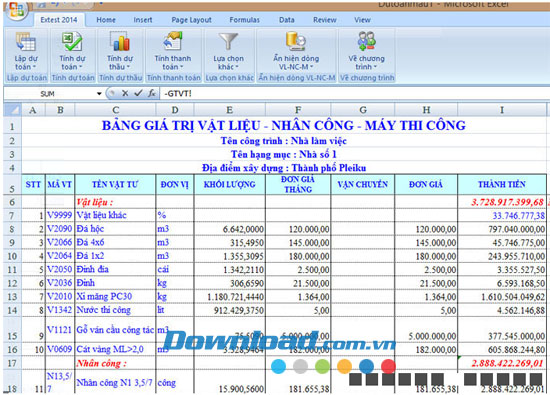Viewport: 550px width, 395px height.
Task: Open the Lập dự toán icon
Action: 26,42
